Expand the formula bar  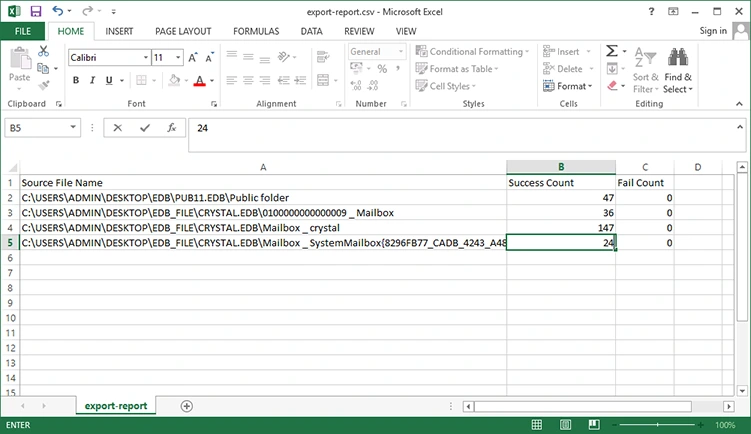pos(740,127)
